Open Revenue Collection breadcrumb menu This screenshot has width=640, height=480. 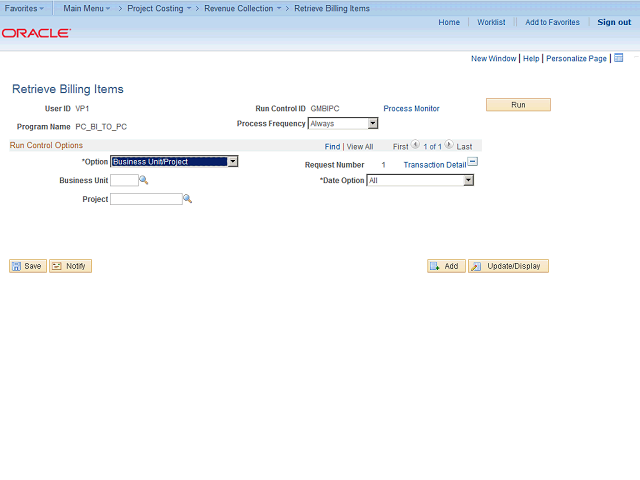tap(243, 8)
